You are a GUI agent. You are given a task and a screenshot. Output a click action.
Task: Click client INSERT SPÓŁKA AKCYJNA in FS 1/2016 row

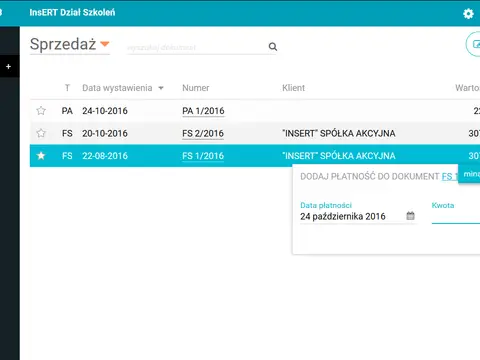pyautogui.click(x=339, y=156)
